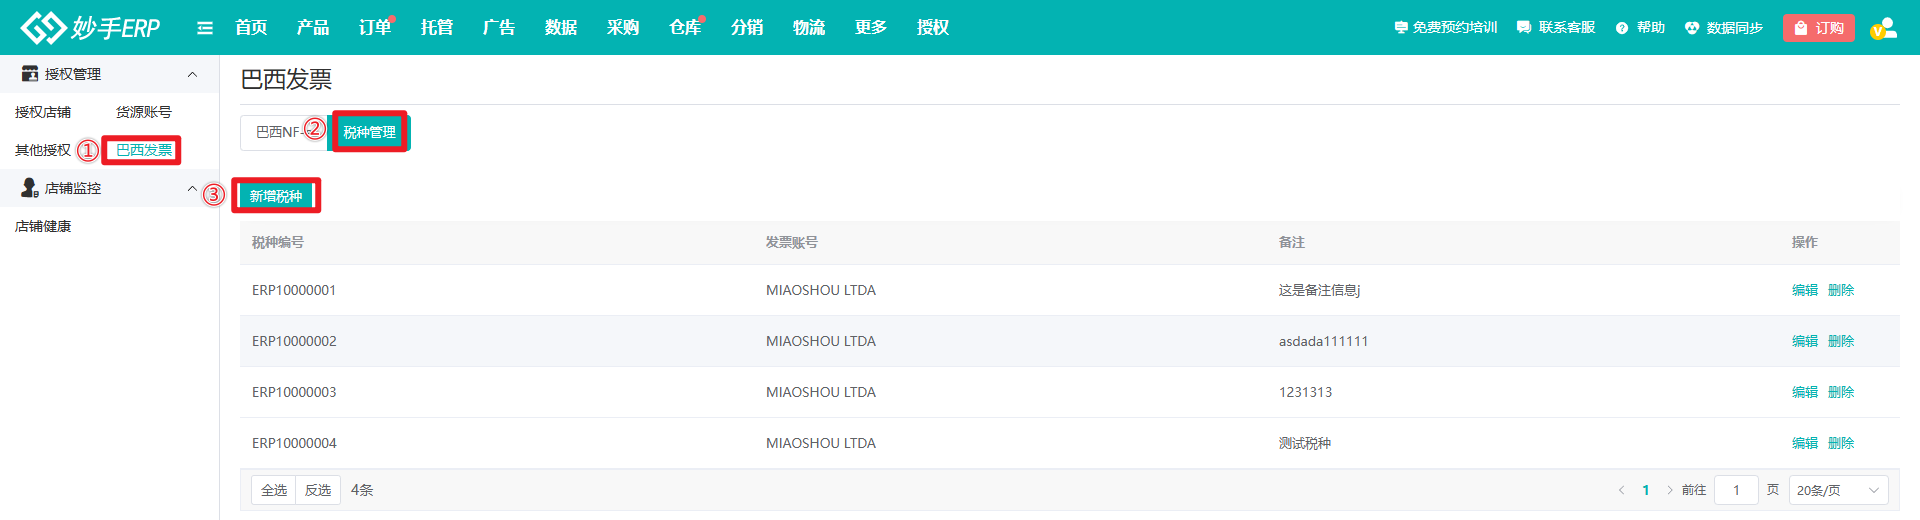Click the 反选 button
The height and width of the screenshot is (520, 1920).
coord(318,490)
